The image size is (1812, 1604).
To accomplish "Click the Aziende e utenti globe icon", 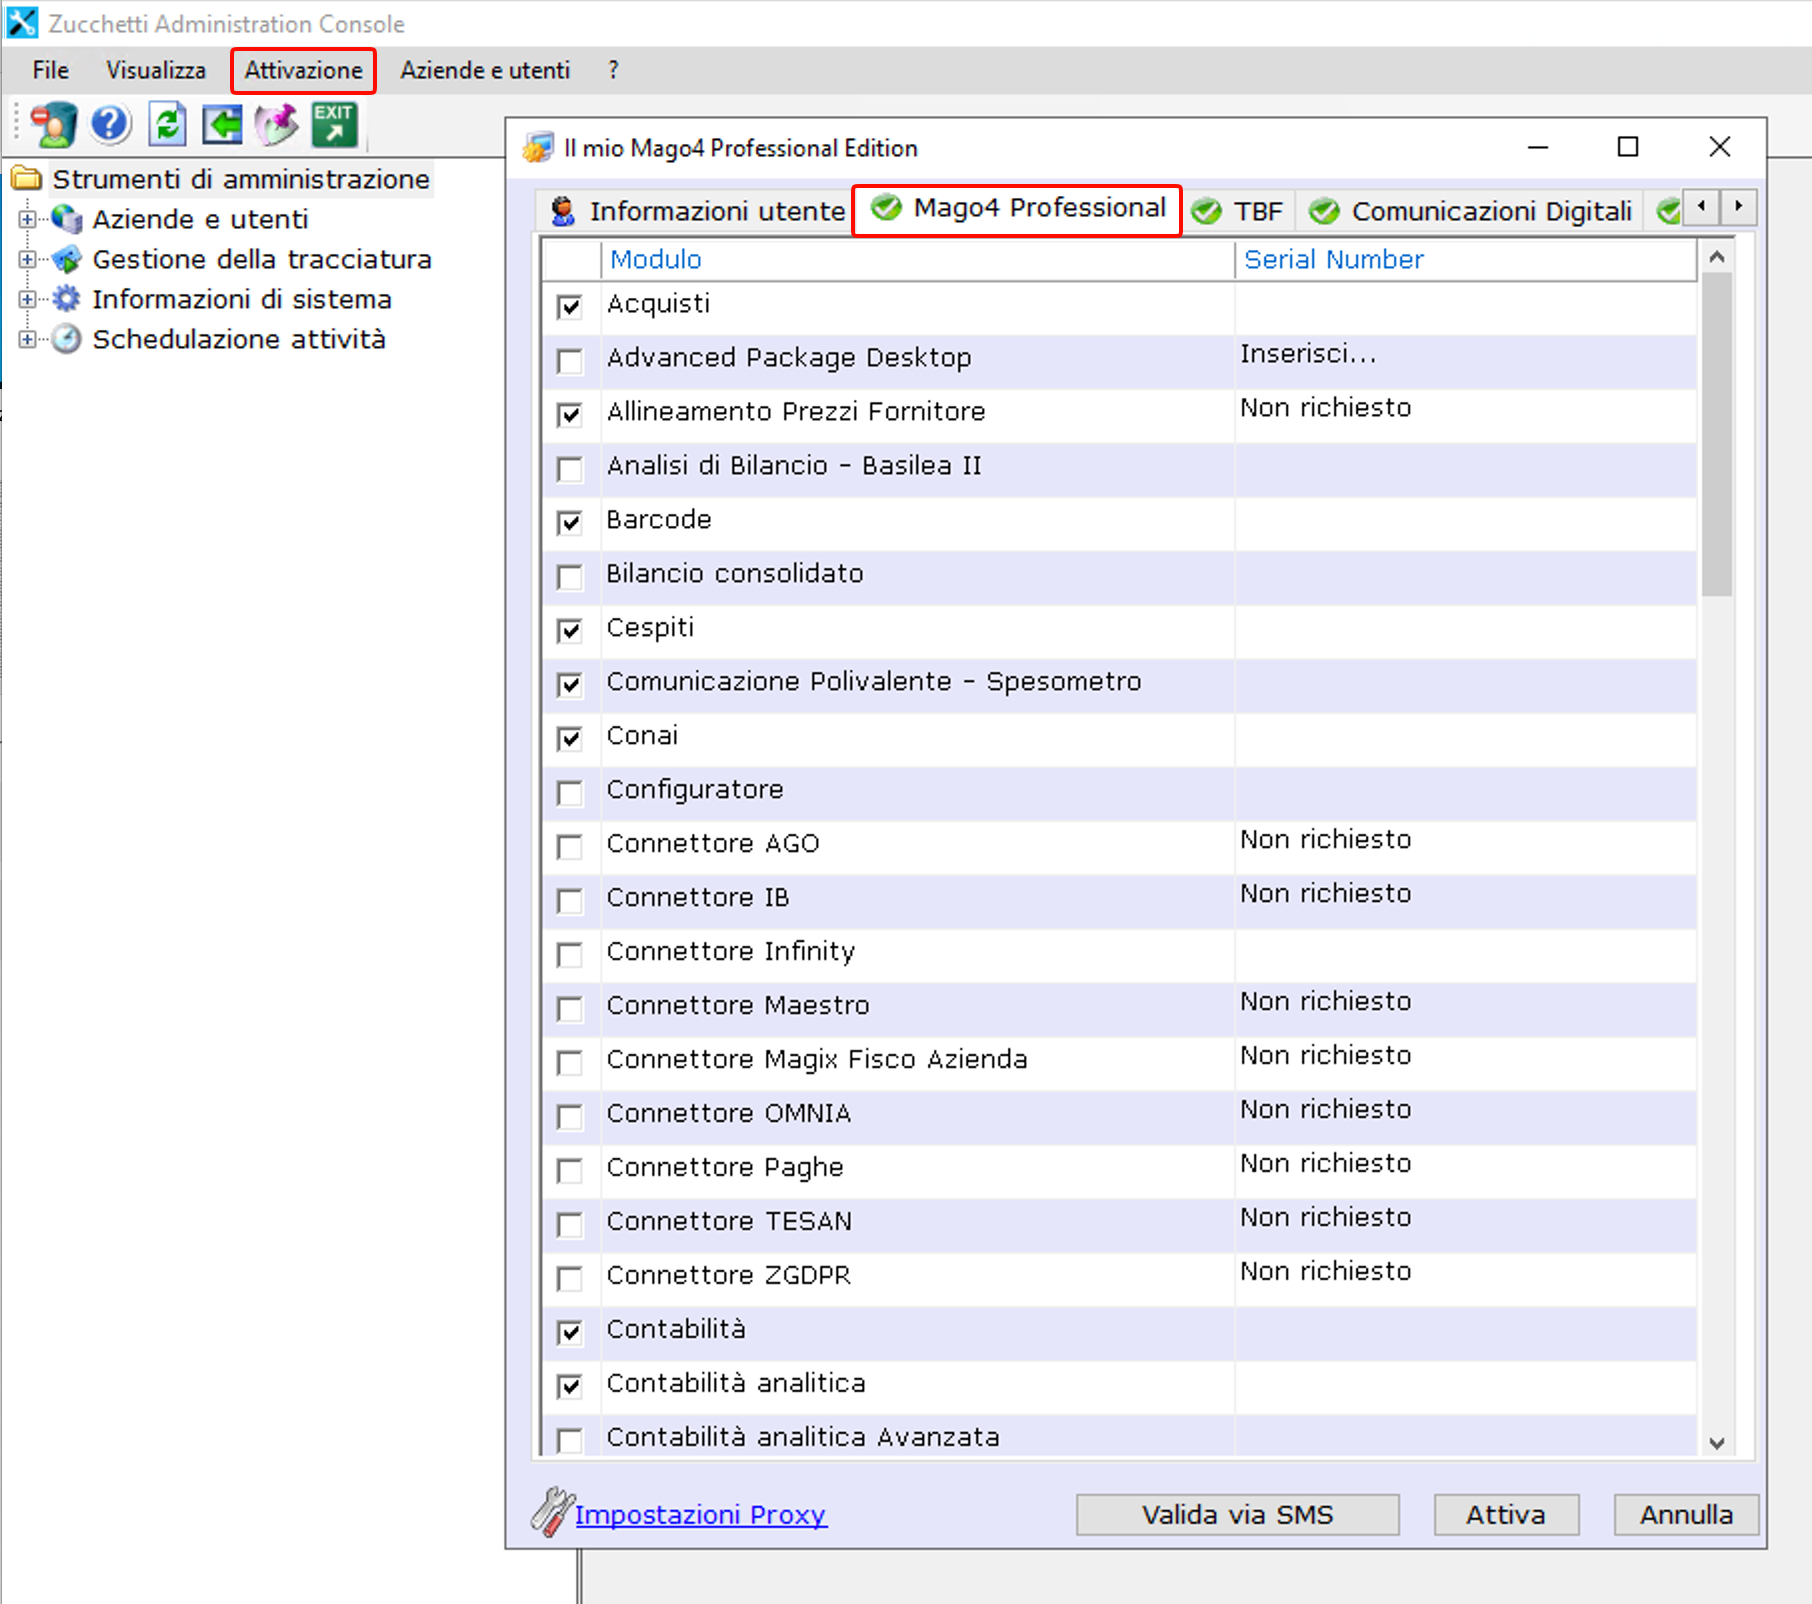I will (x=67, y=219).
